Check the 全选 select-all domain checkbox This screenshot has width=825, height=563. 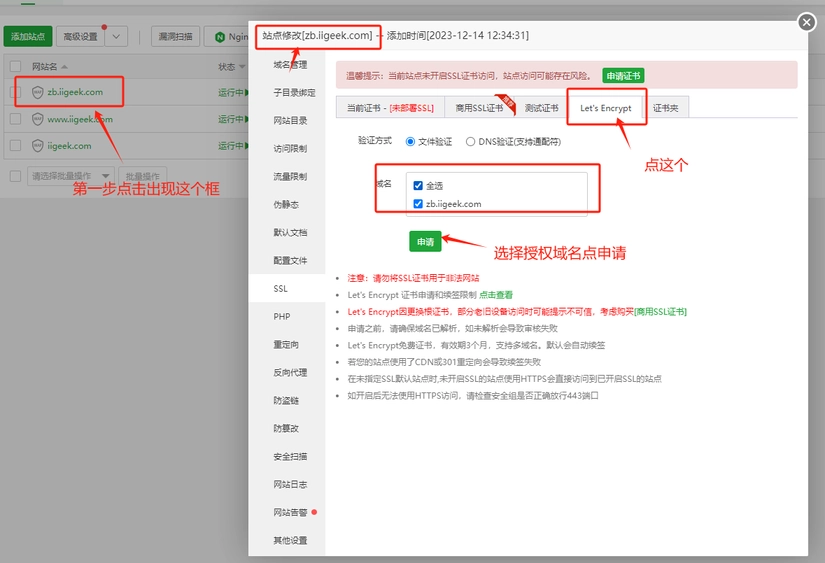(417, 186)
